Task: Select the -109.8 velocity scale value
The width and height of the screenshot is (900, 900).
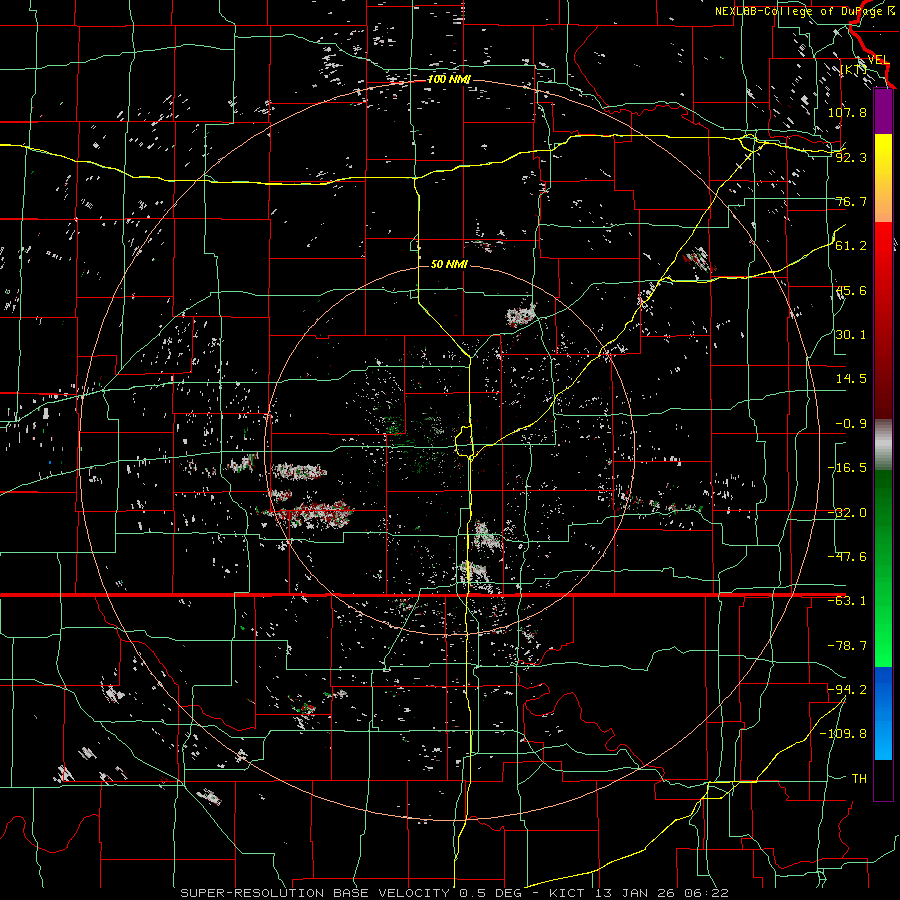Action: pos(843,734)
